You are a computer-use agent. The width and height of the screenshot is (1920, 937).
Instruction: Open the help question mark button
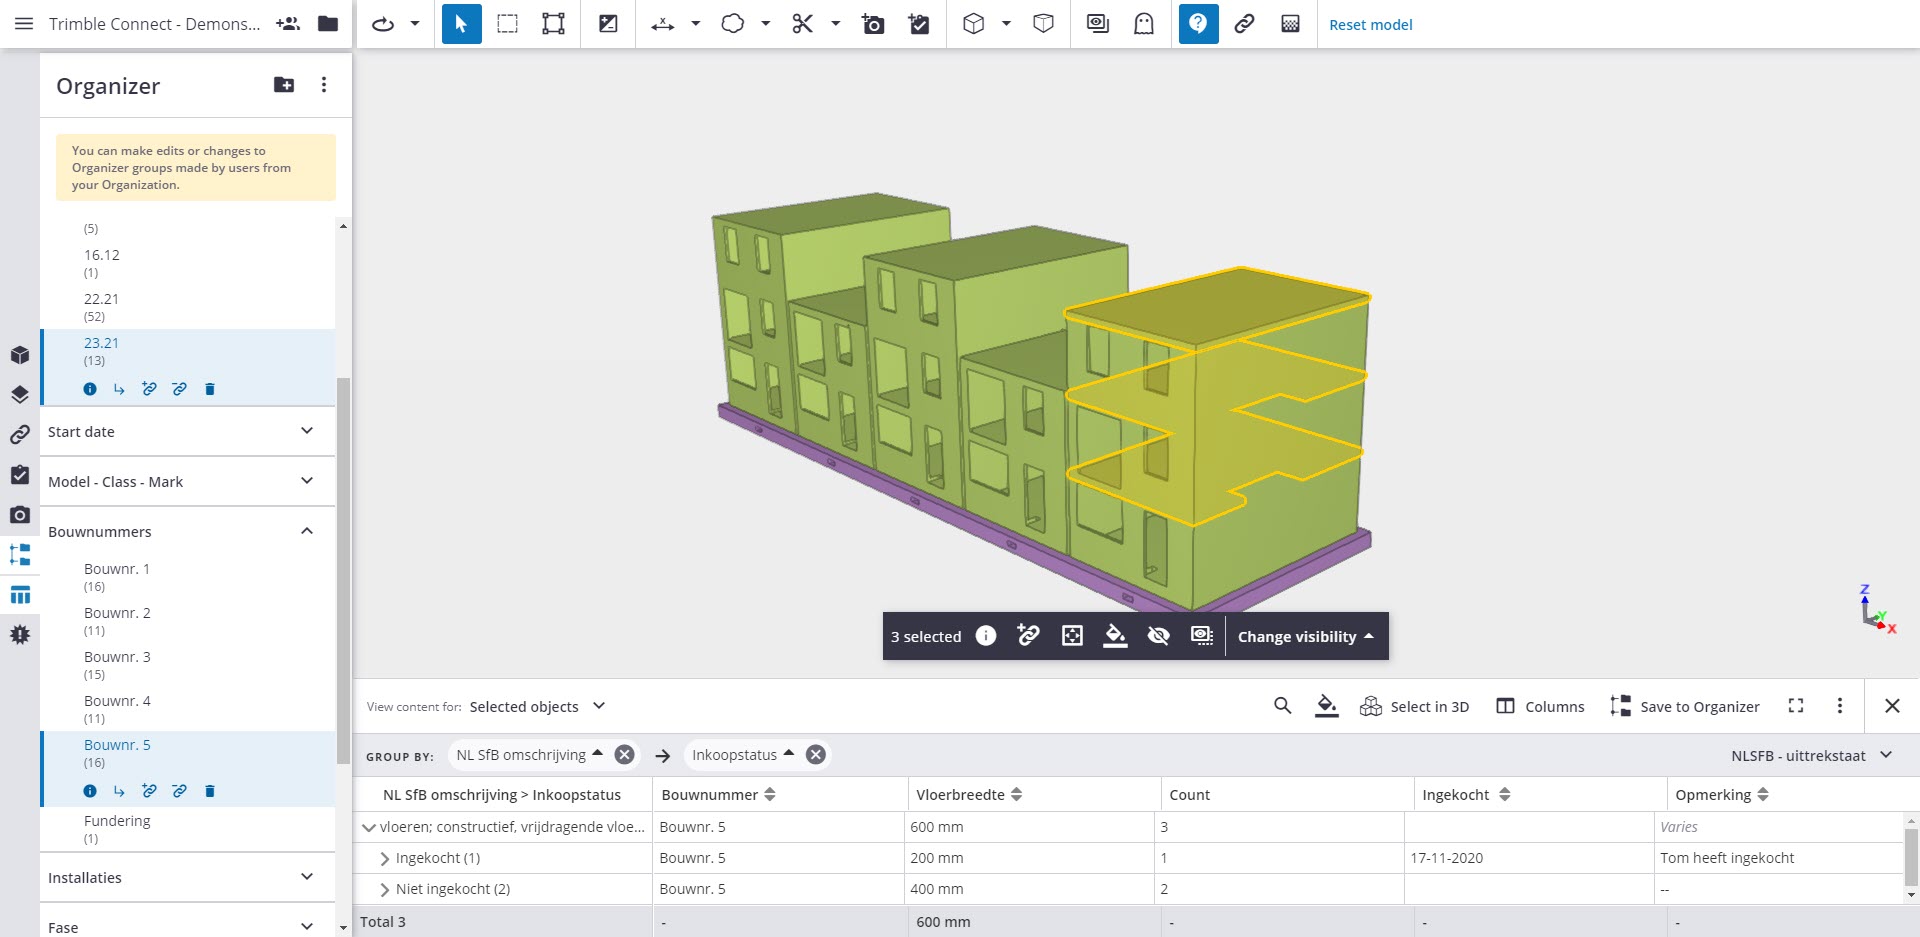tap(1198, 24)
